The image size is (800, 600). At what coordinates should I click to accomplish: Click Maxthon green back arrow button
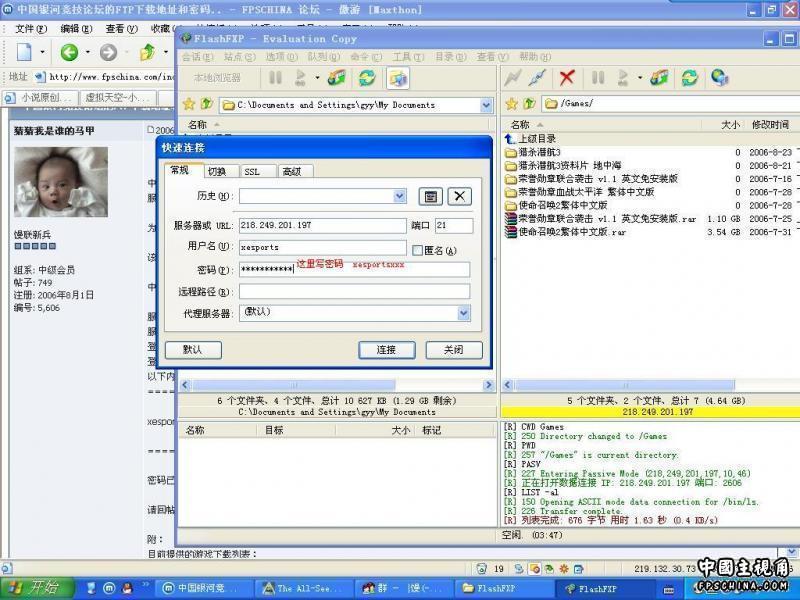click(69, 52)
